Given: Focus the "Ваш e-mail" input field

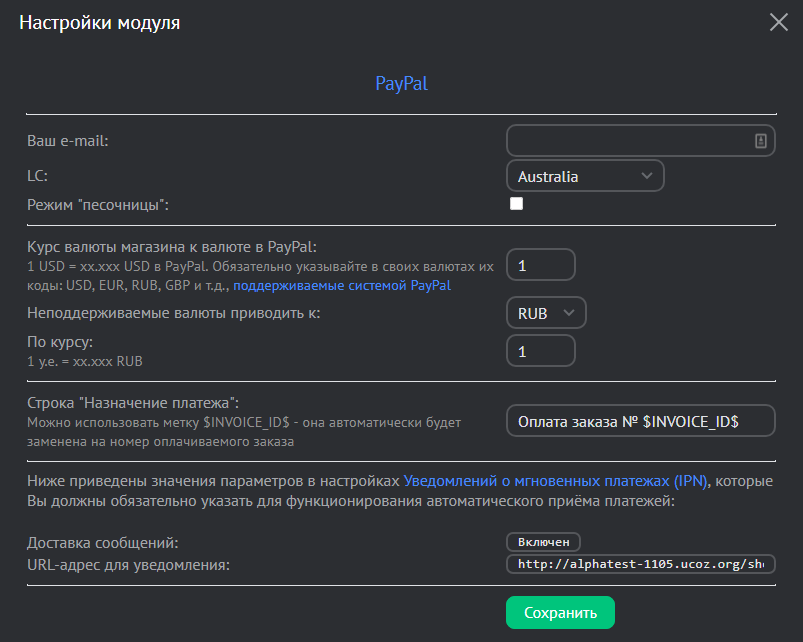Looking at the screenshot, I should [628, 141].
